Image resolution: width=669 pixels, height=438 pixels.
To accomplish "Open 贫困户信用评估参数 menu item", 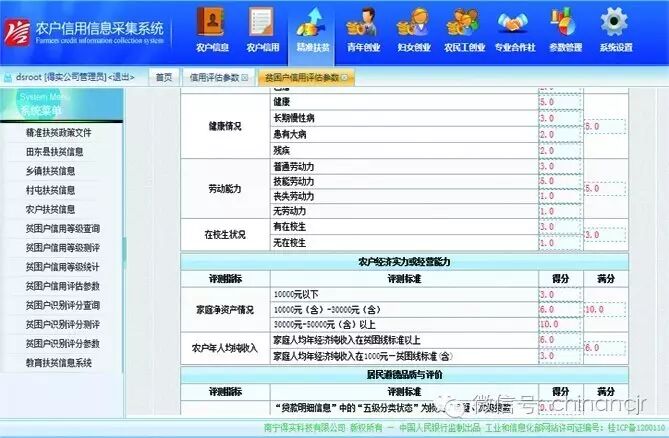I will pyautogui.click(x=63, y=286).
